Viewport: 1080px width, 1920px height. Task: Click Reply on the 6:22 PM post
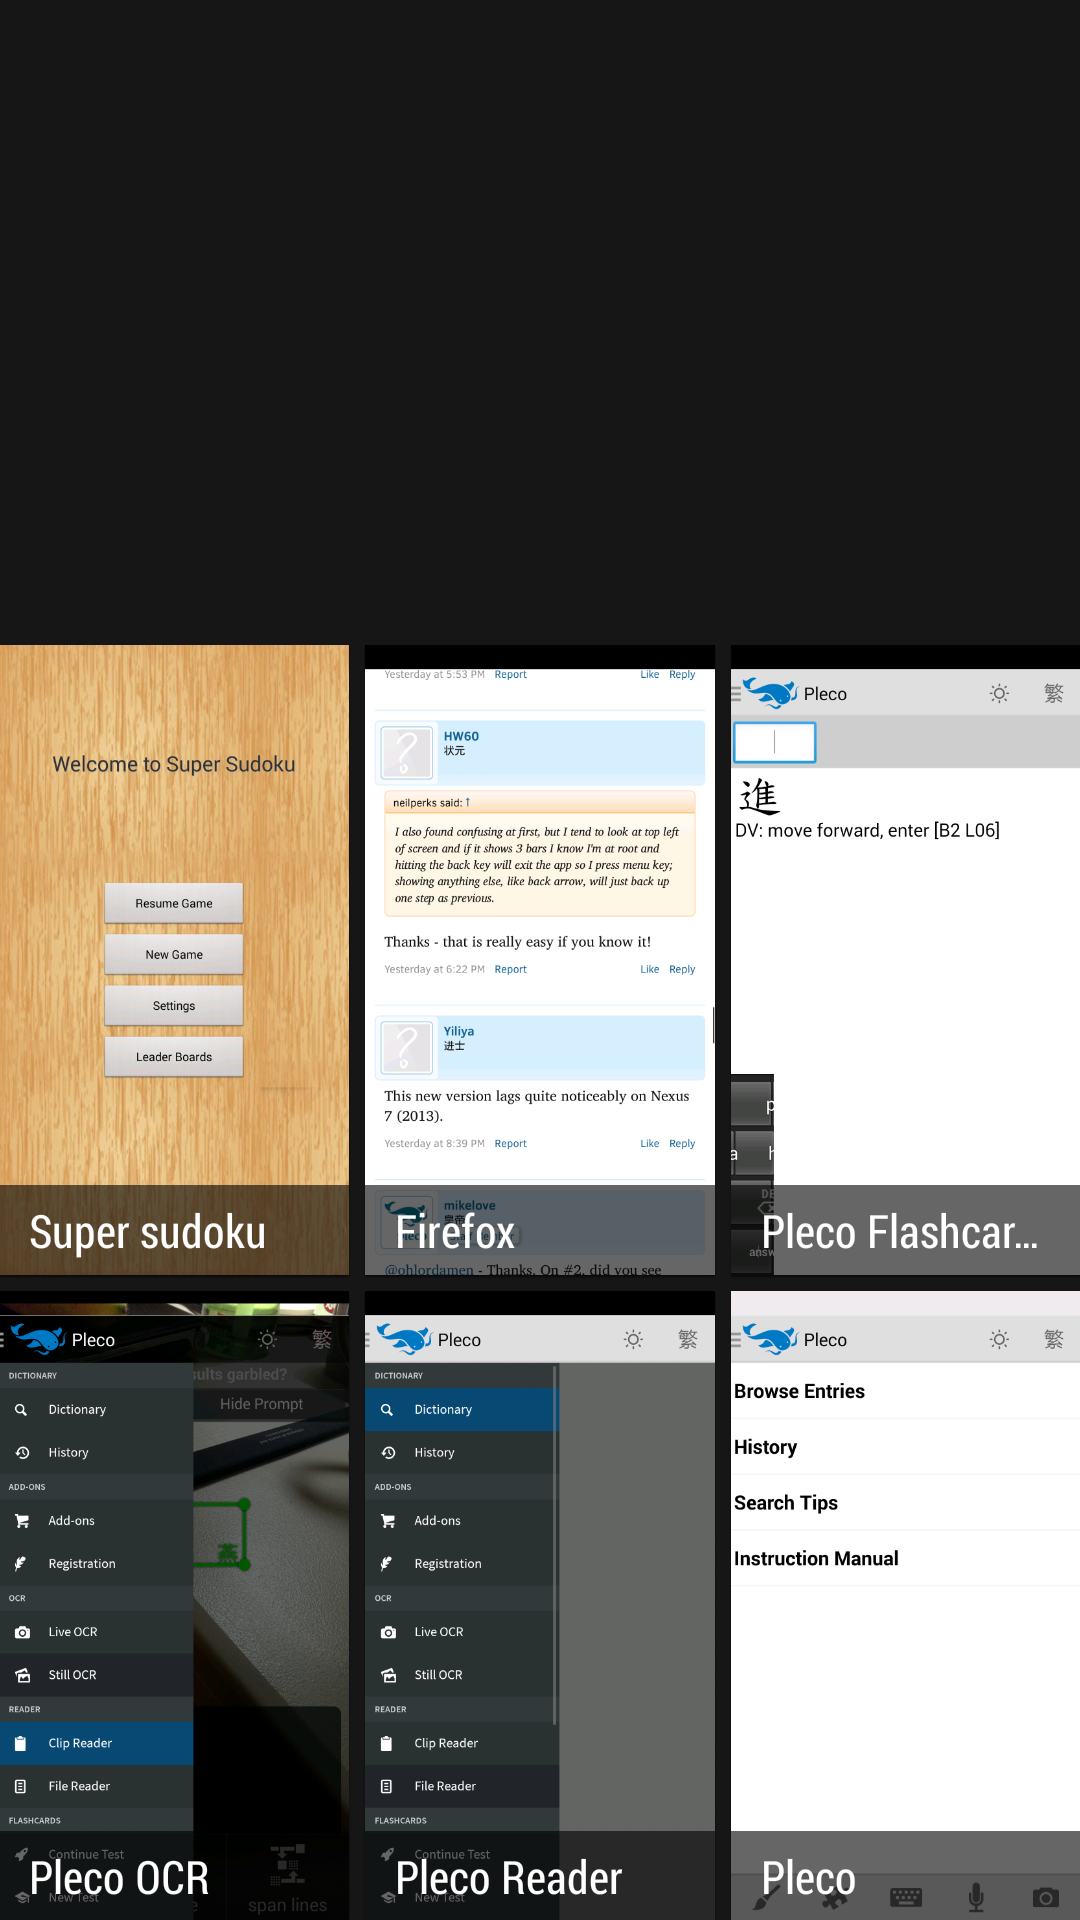(x=682, y=969)
